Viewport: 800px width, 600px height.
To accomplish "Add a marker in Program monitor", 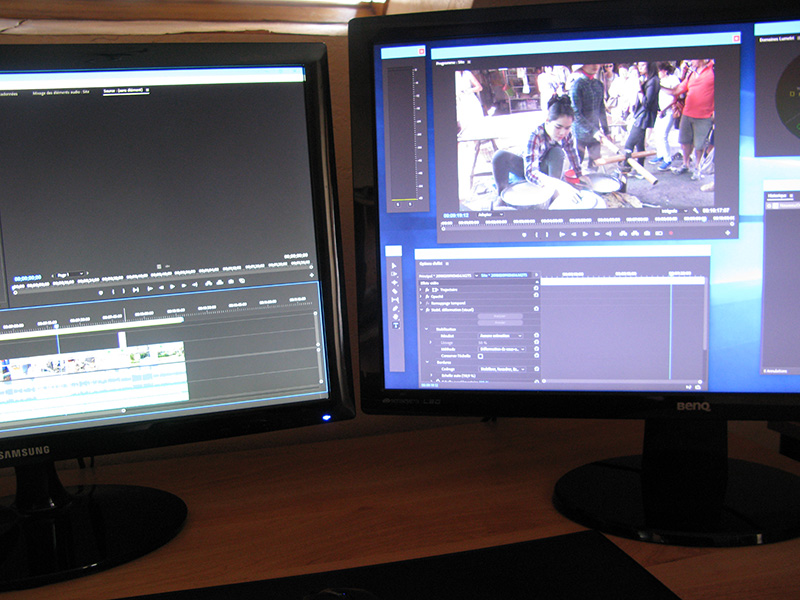I will pos(524,235).
